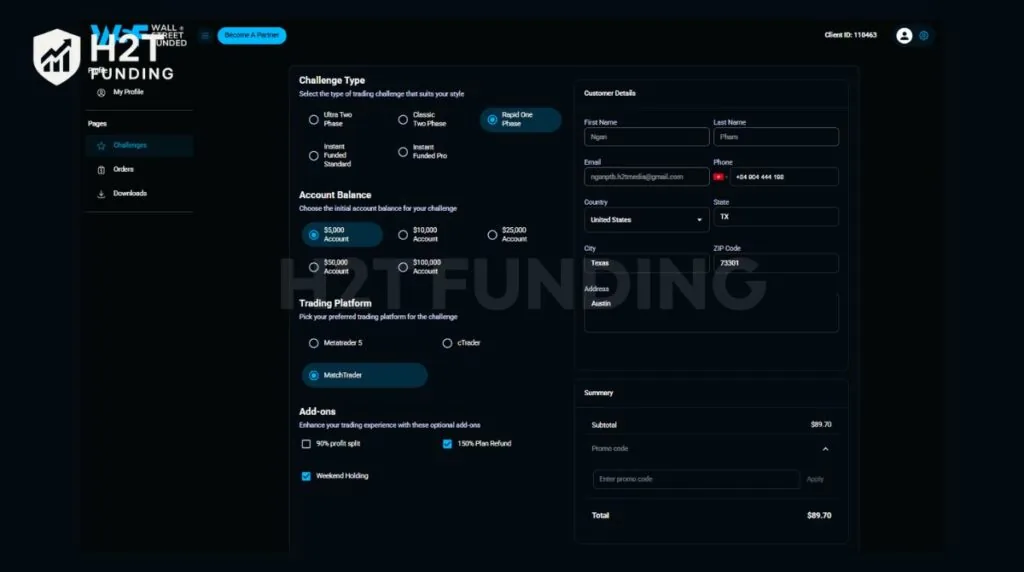The image size is (1024, 572).
Task: Select the My Profile person icon
Action: tap(101, 93)
